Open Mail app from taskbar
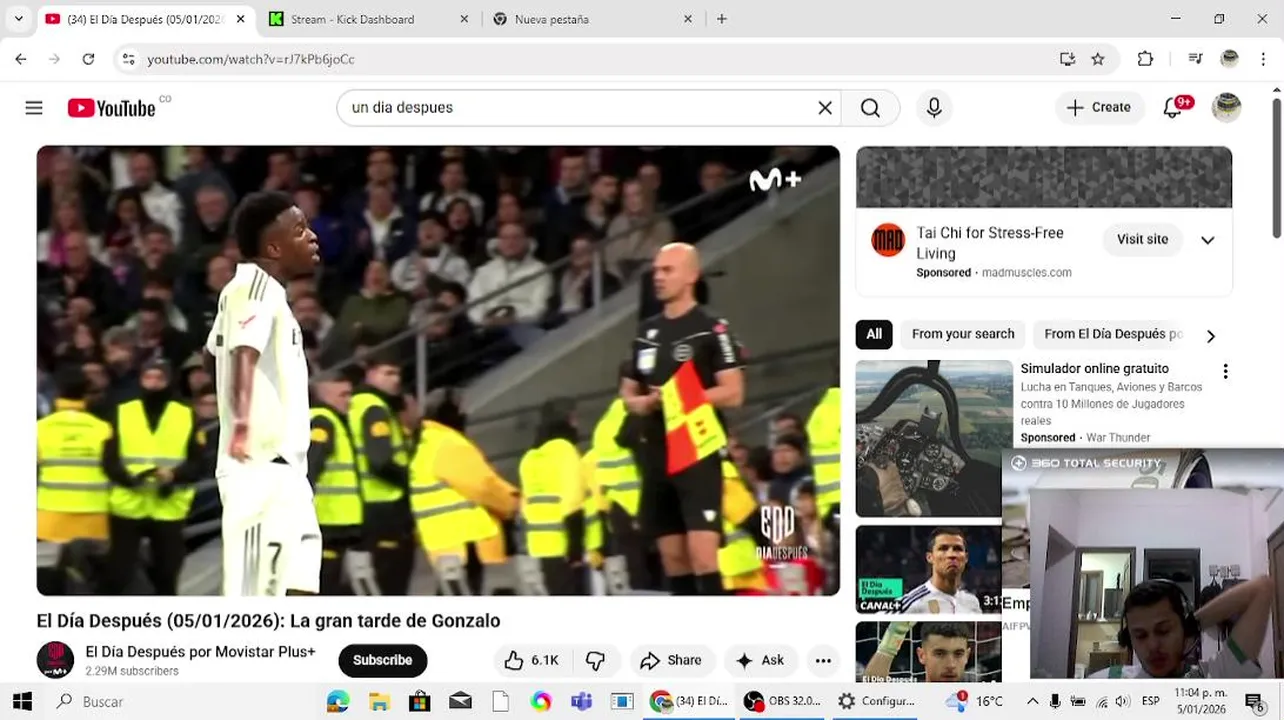Screen dimensions: 1284x720 click(460, 701)
